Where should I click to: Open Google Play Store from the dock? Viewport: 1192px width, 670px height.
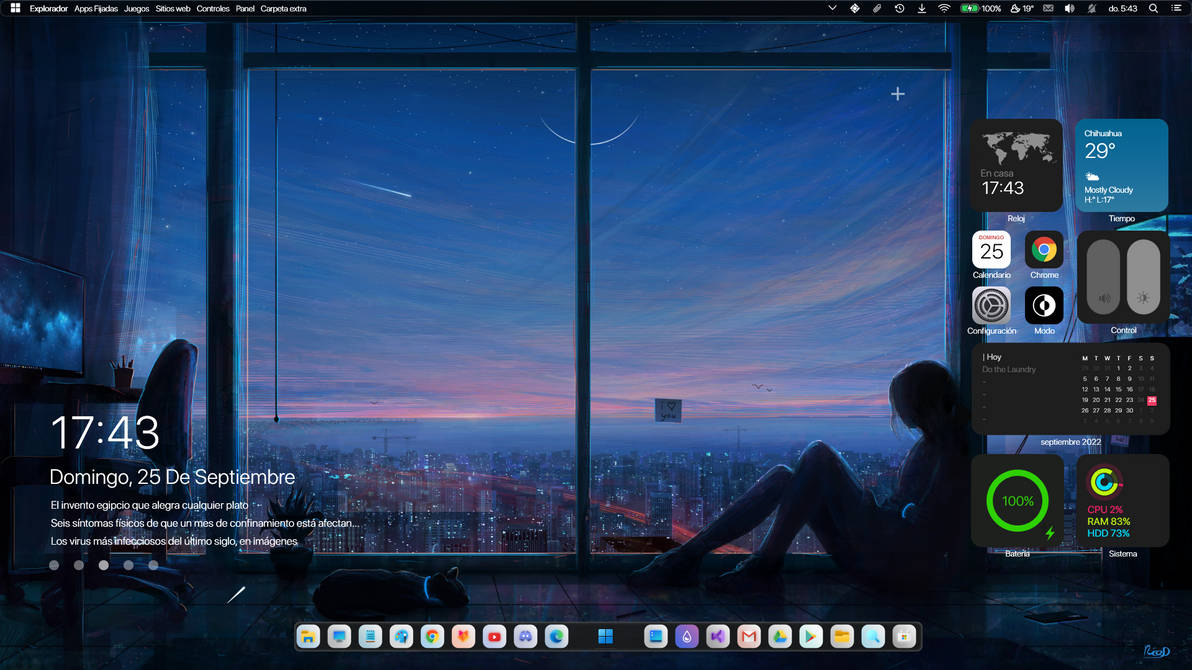810,636
